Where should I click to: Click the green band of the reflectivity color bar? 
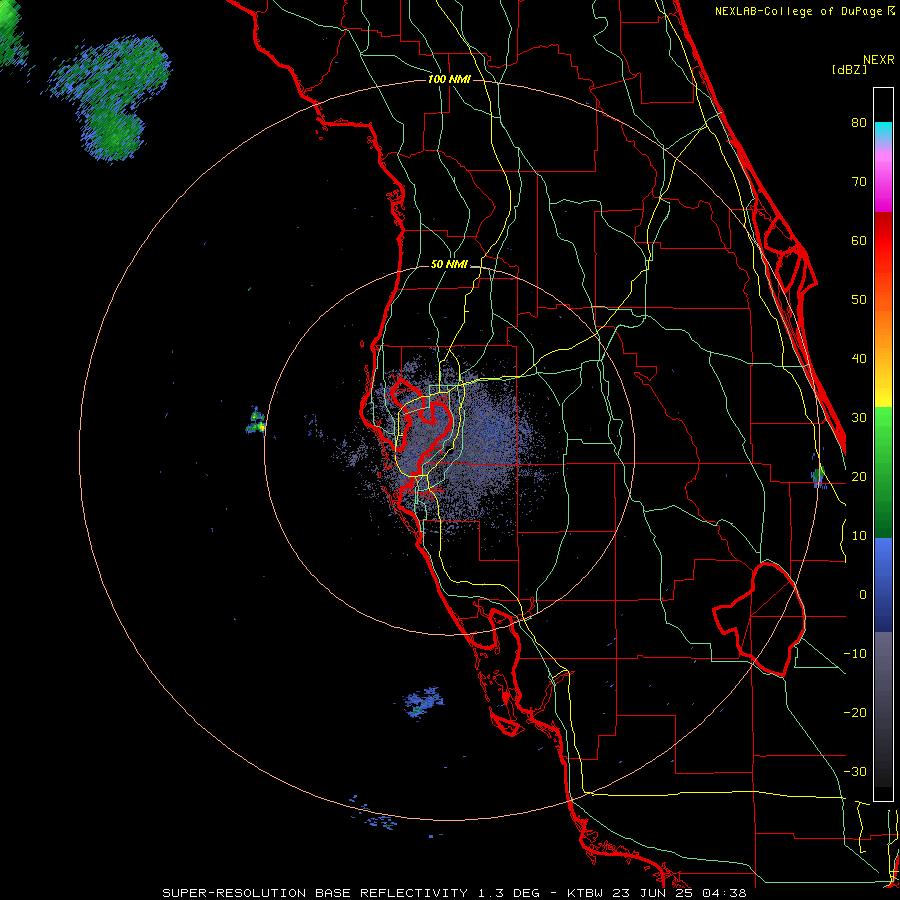[883, 472]
